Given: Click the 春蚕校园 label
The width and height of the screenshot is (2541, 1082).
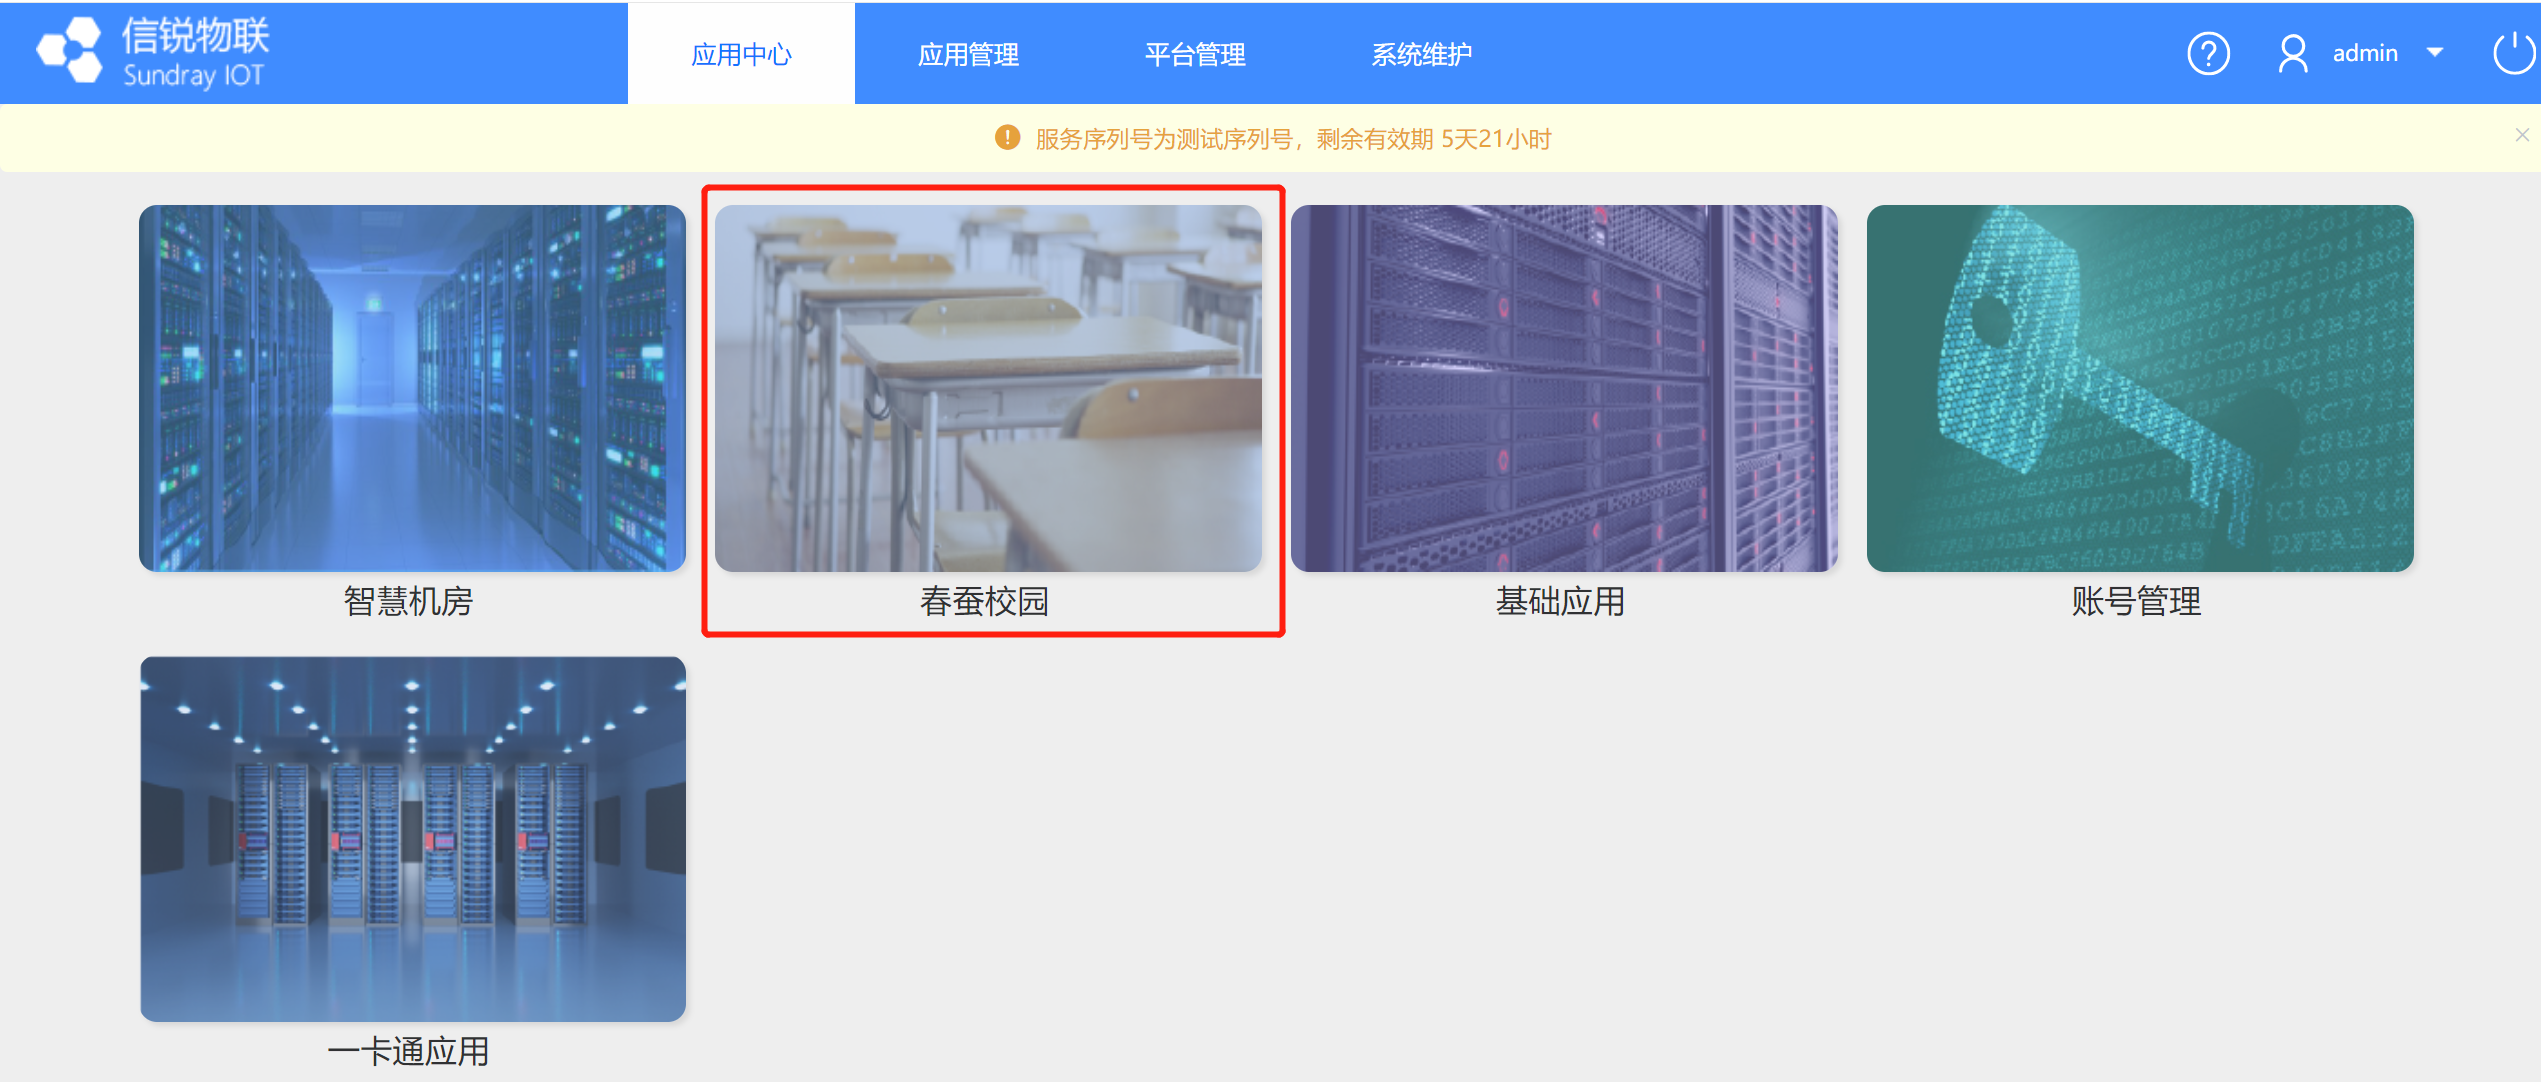Looking at the screenshot, I should point(984,601).
